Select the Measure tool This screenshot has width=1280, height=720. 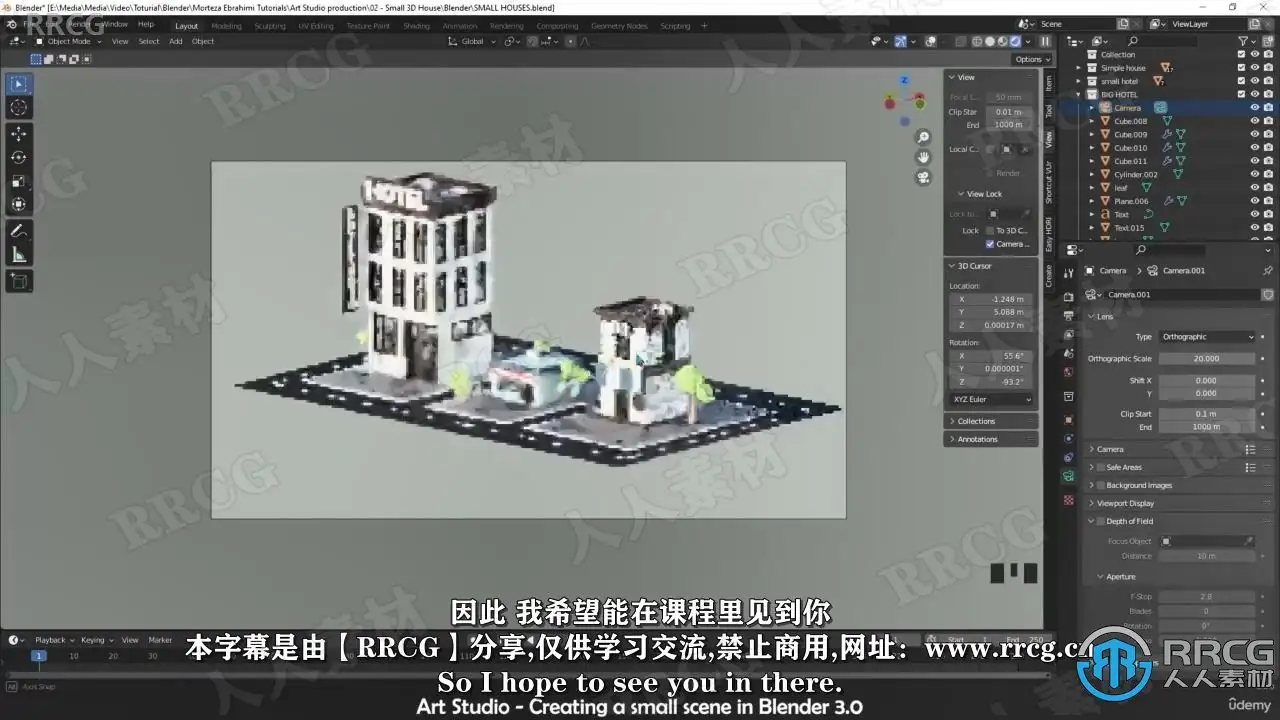tap(18, 255)
